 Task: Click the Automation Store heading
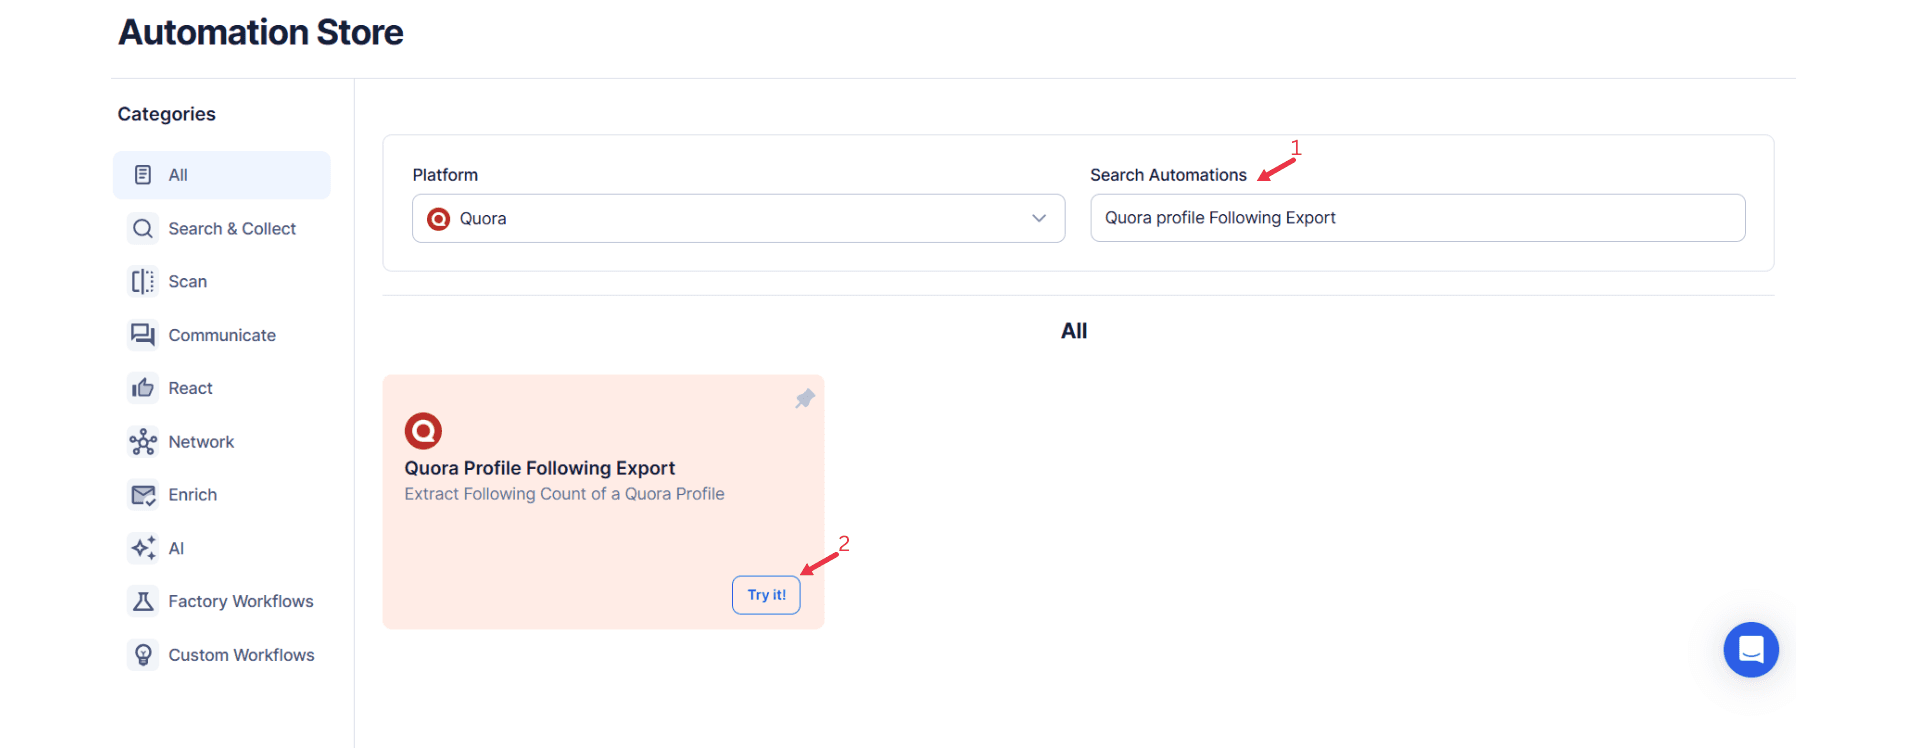point(260,31)
